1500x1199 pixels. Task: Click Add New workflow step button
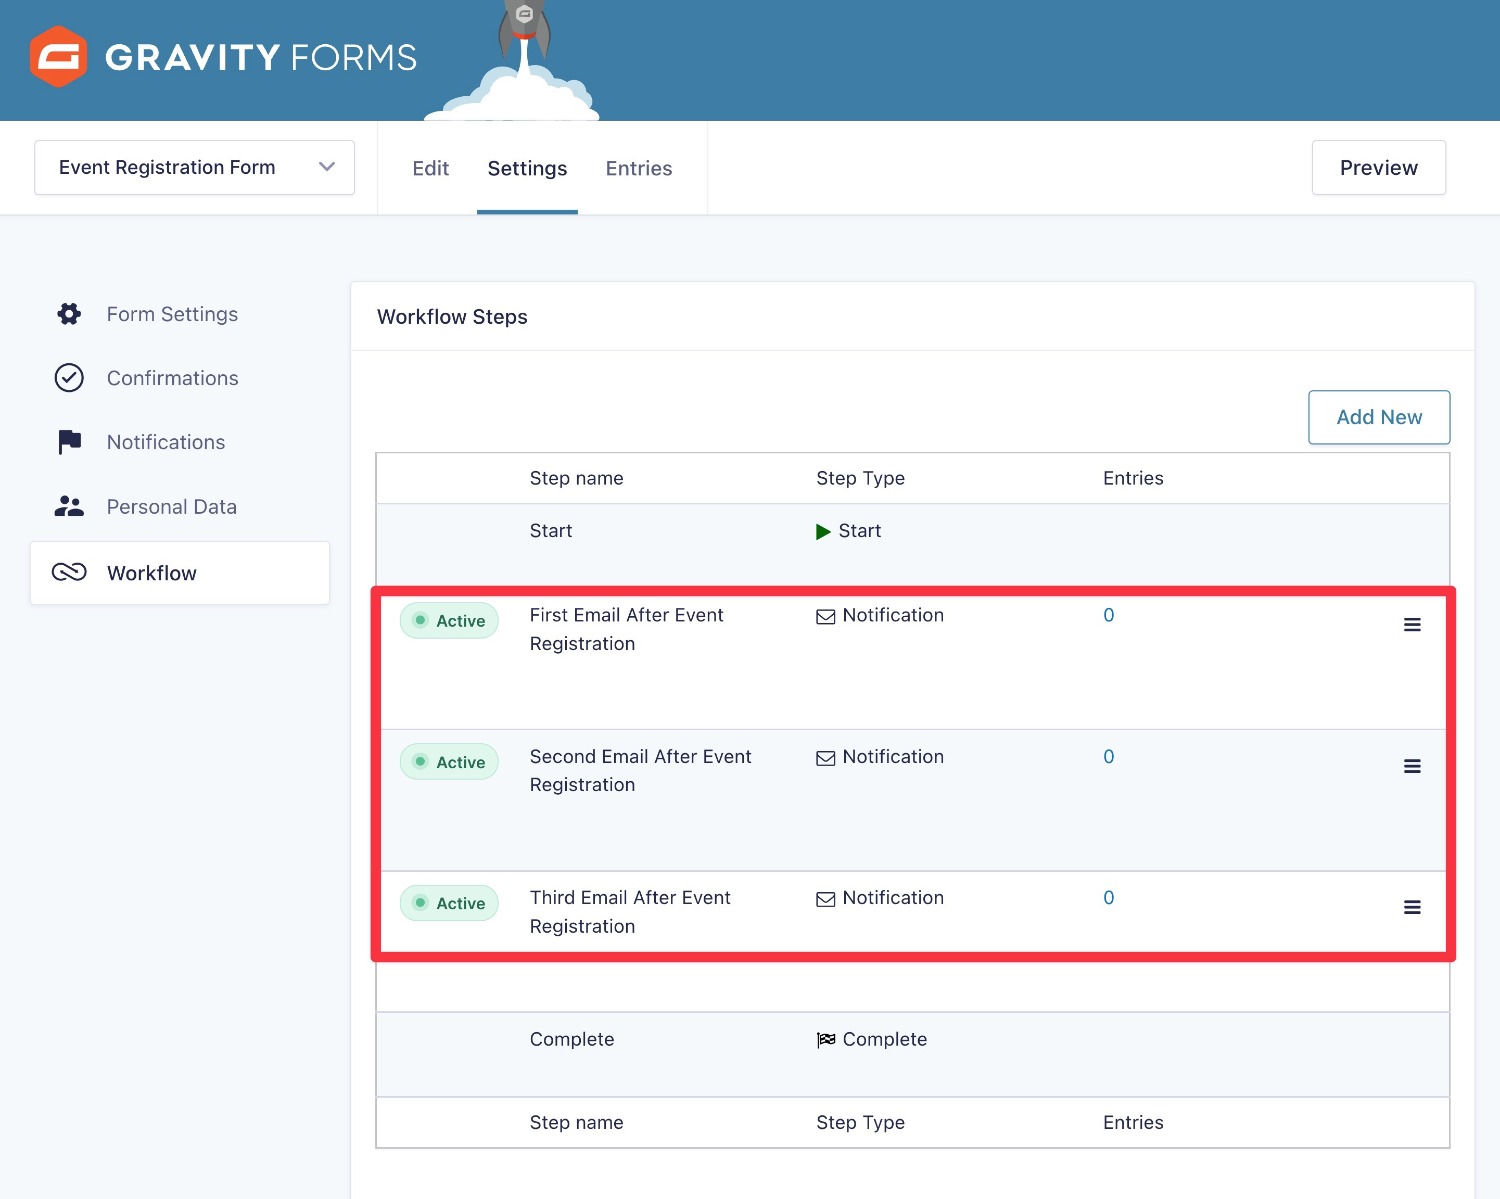point(1378,417)
